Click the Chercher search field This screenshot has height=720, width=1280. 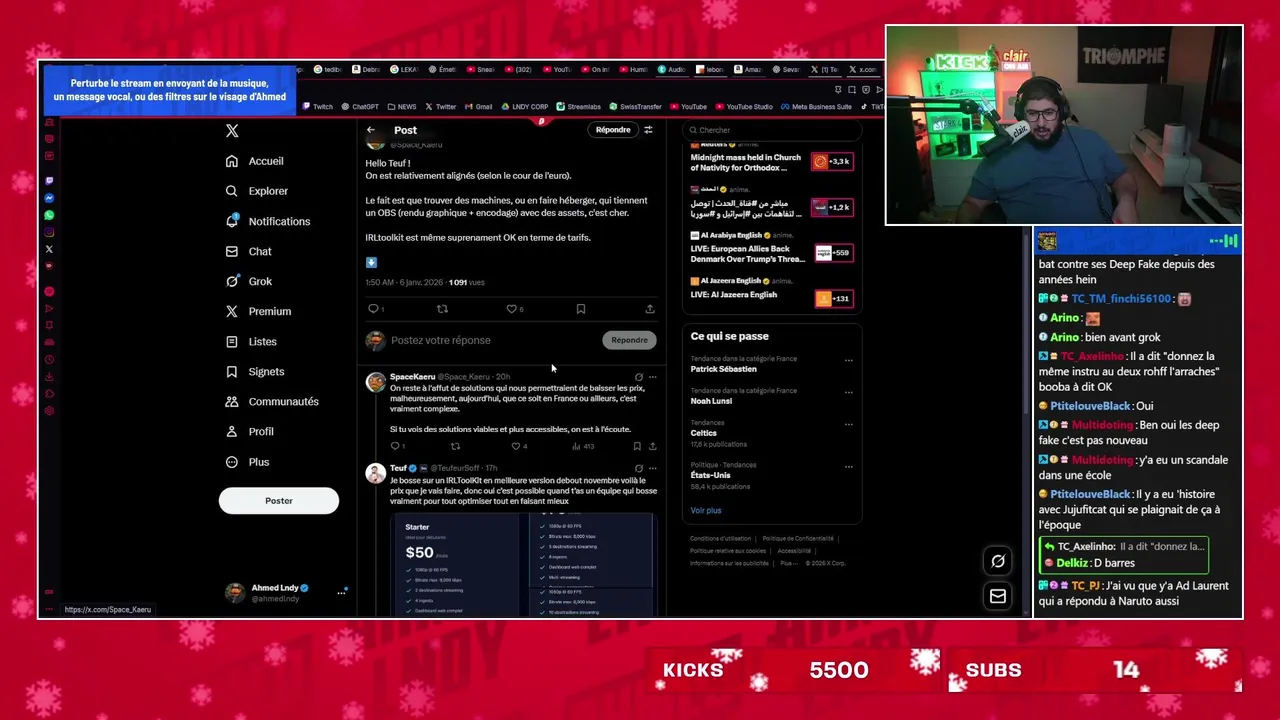pos(772,130)
